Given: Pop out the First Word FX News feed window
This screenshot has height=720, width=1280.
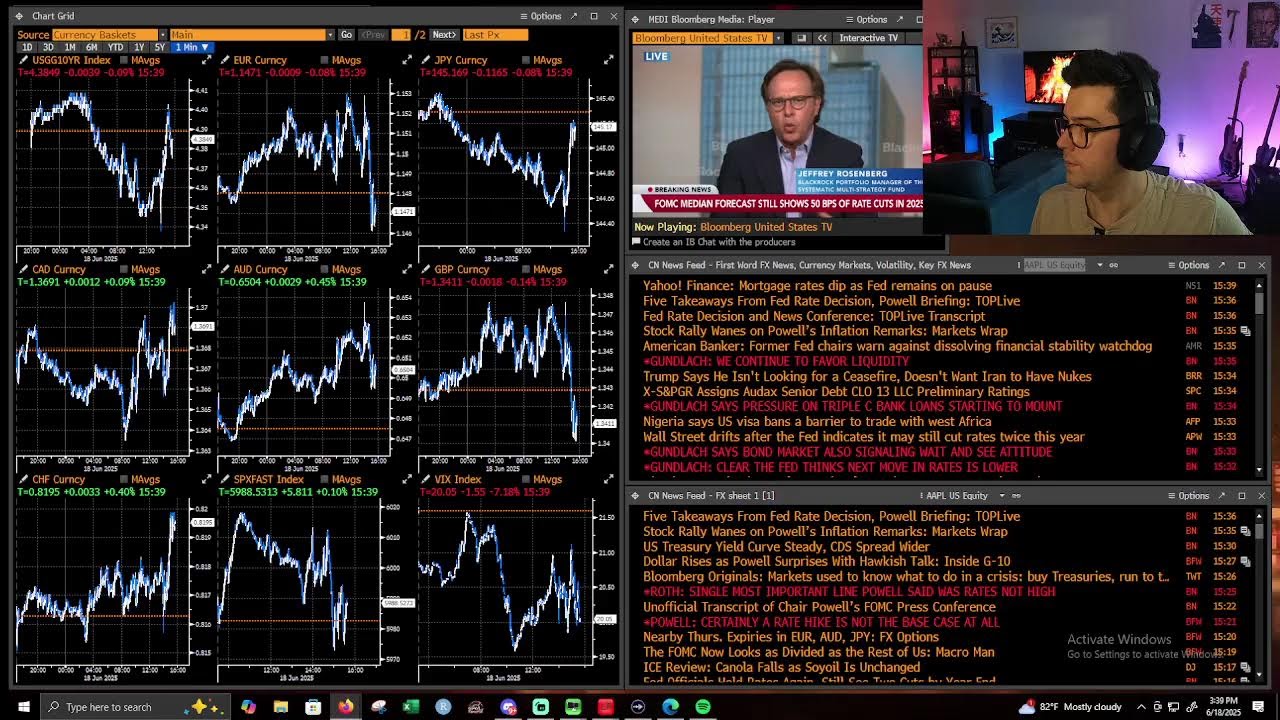Looking at the screenshot, I should point(1222,265).
